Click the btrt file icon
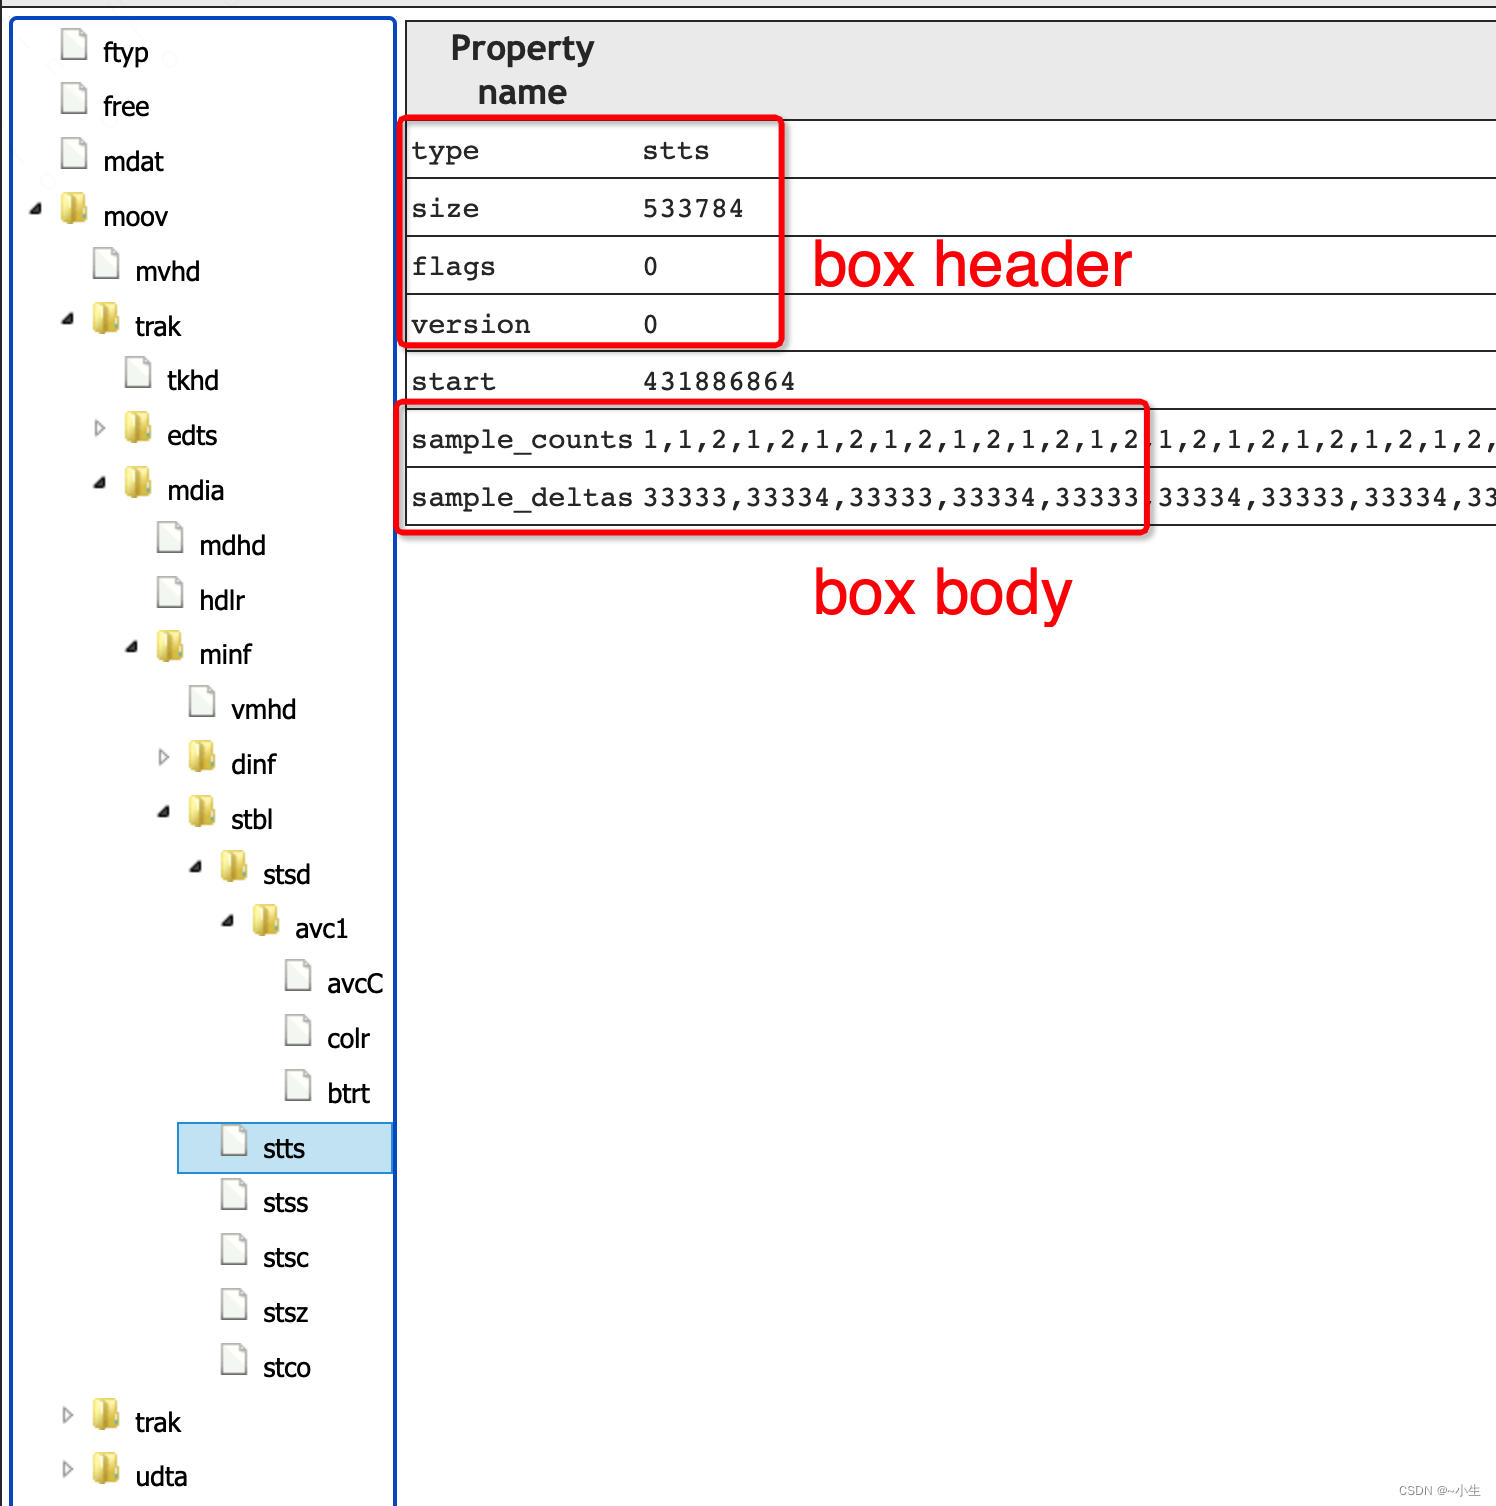Viewport: 1496px width, 1506px height. 298,1085
